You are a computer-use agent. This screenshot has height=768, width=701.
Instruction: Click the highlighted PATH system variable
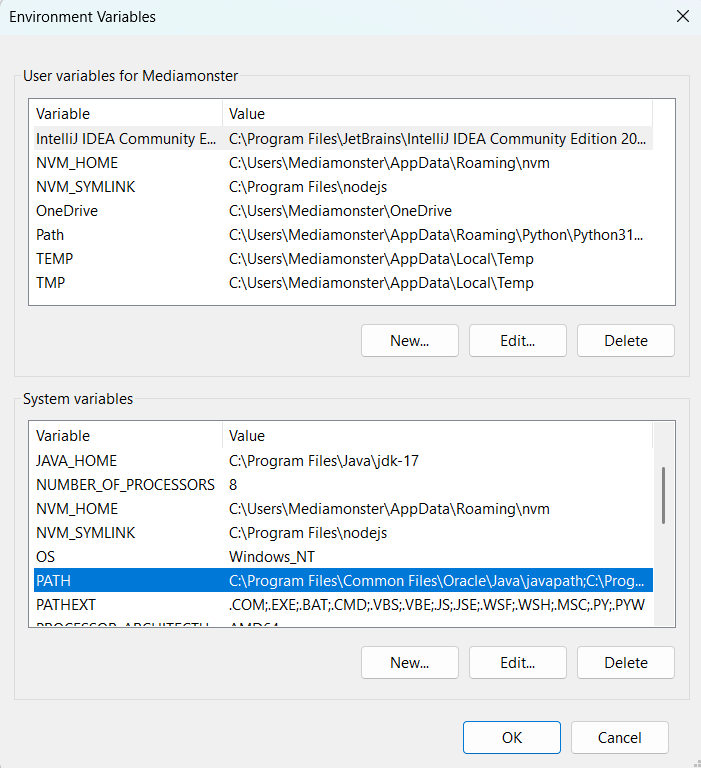pos(343,580)
